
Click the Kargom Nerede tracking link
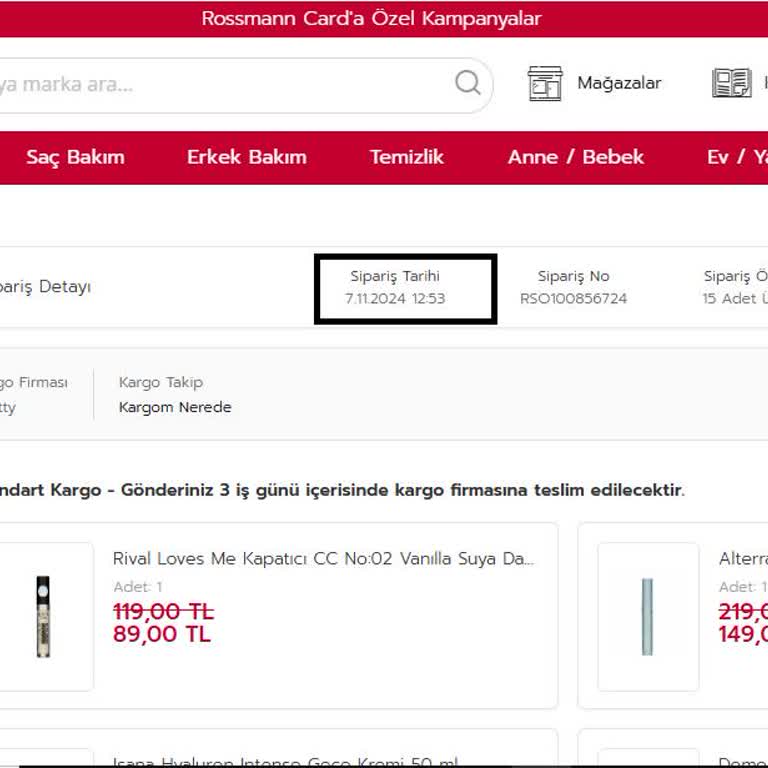(175, 407)
